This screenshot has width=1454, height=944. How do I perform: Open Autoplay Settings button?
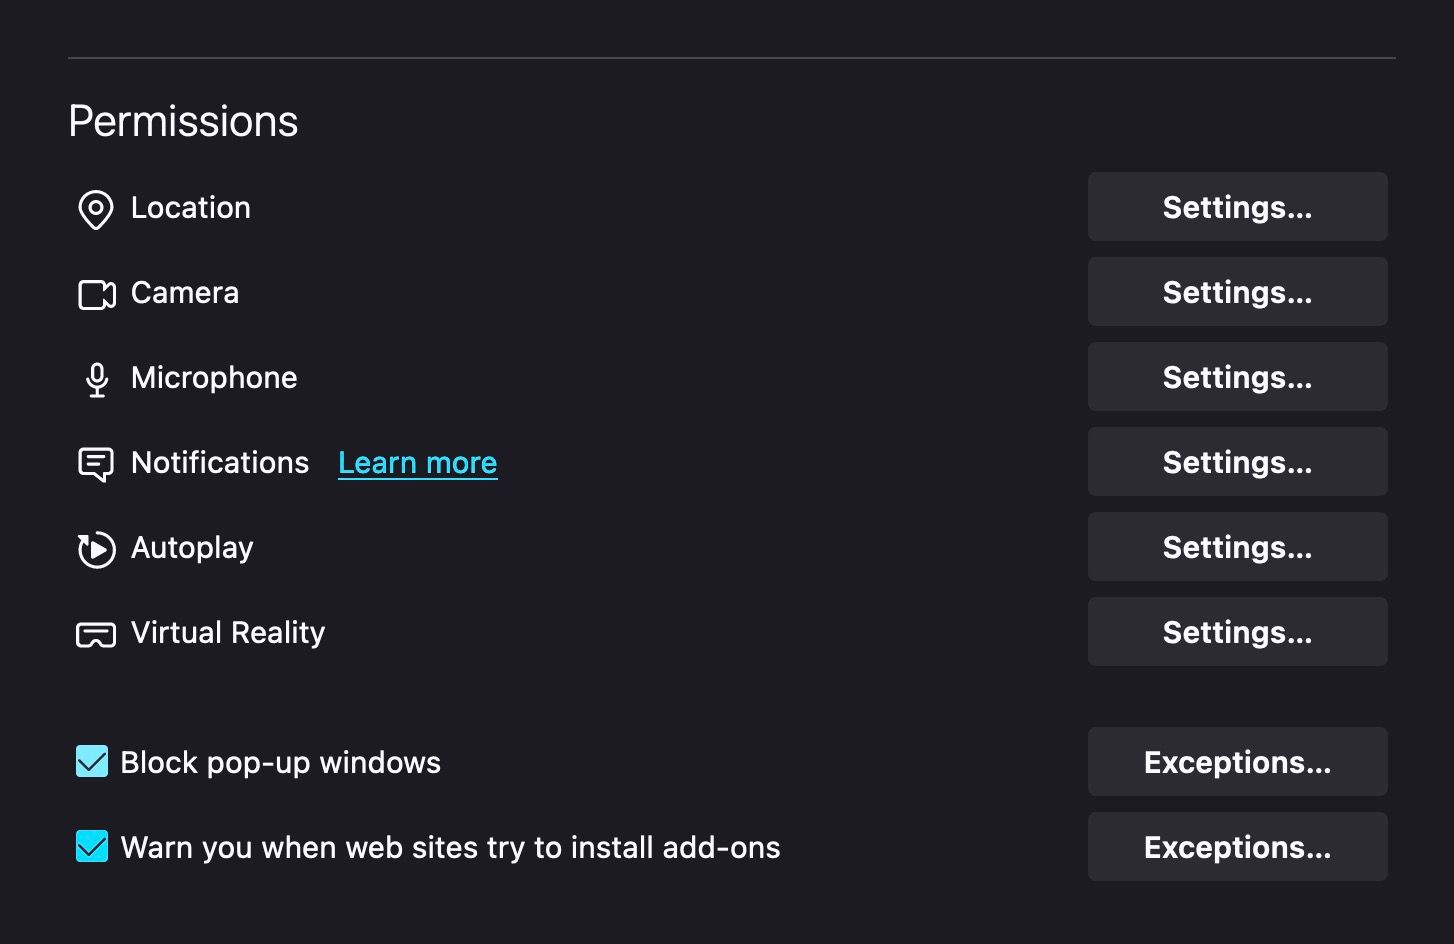pos(1237,547)
